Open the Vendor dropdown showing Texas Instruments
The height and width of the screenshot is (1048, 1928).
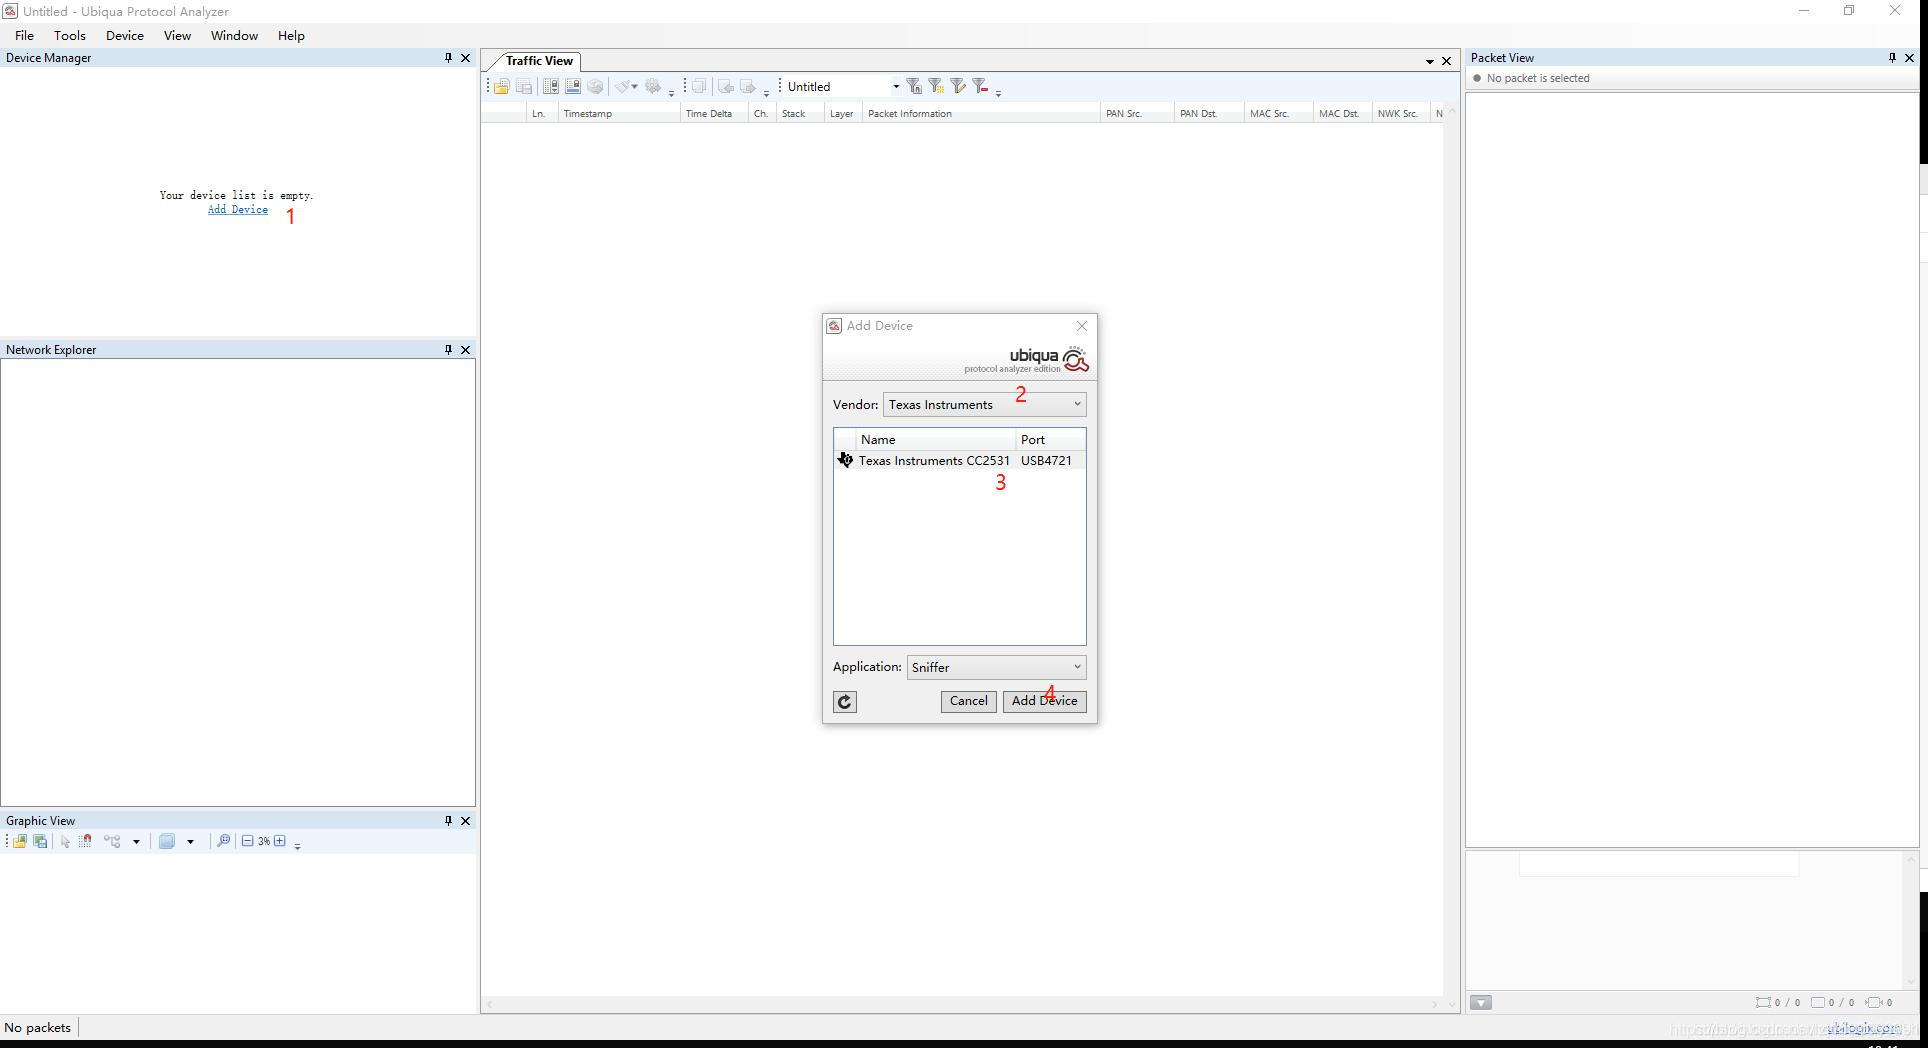984,405
